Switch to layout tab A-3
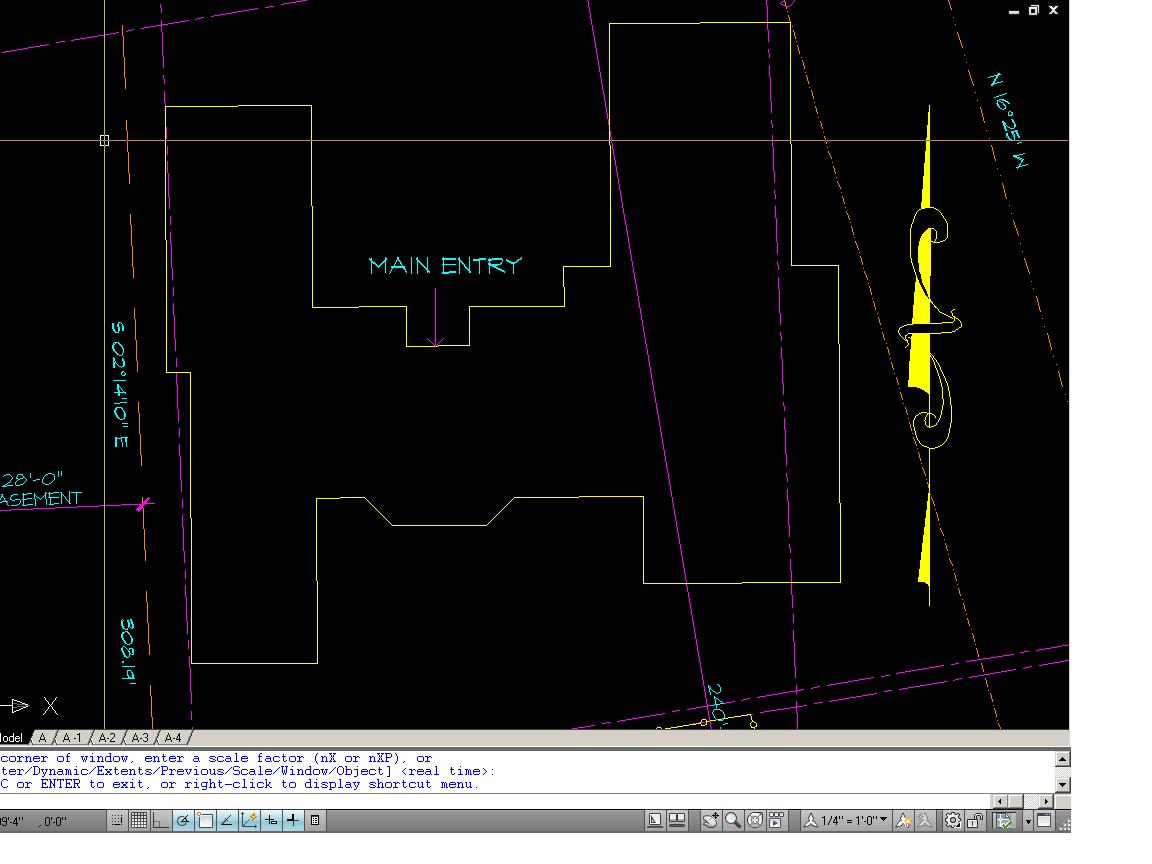 [x=140, y=738]
